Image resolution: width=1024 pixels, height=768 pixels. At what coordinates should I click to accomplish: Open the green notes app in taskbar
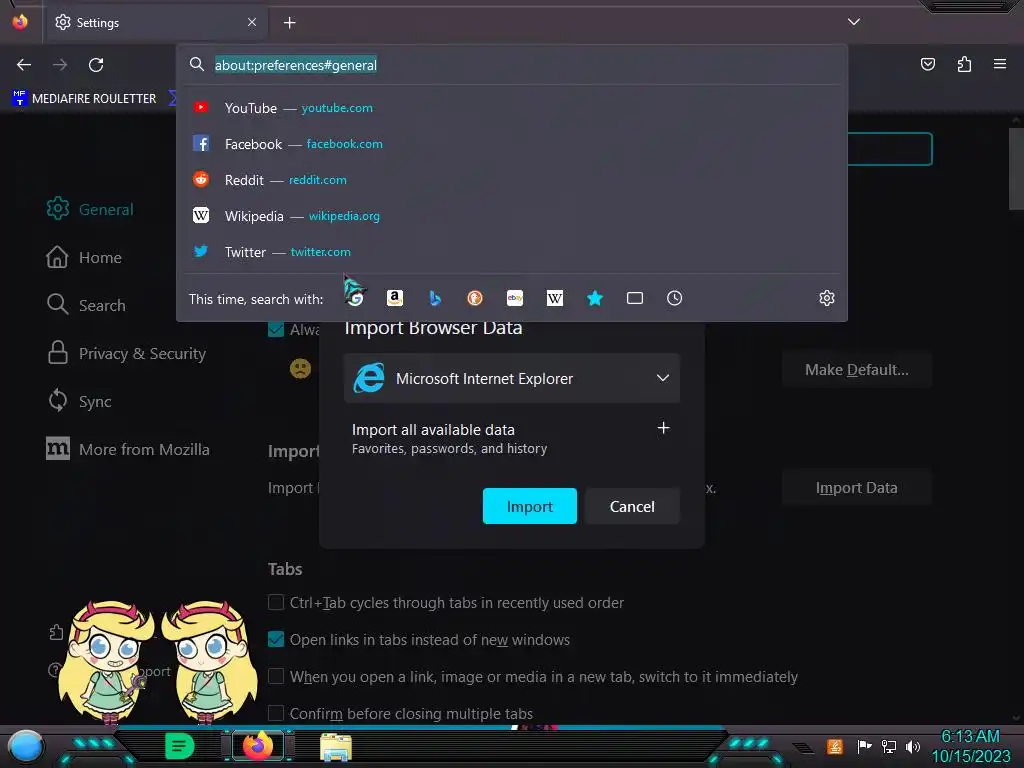click(180, 745)
